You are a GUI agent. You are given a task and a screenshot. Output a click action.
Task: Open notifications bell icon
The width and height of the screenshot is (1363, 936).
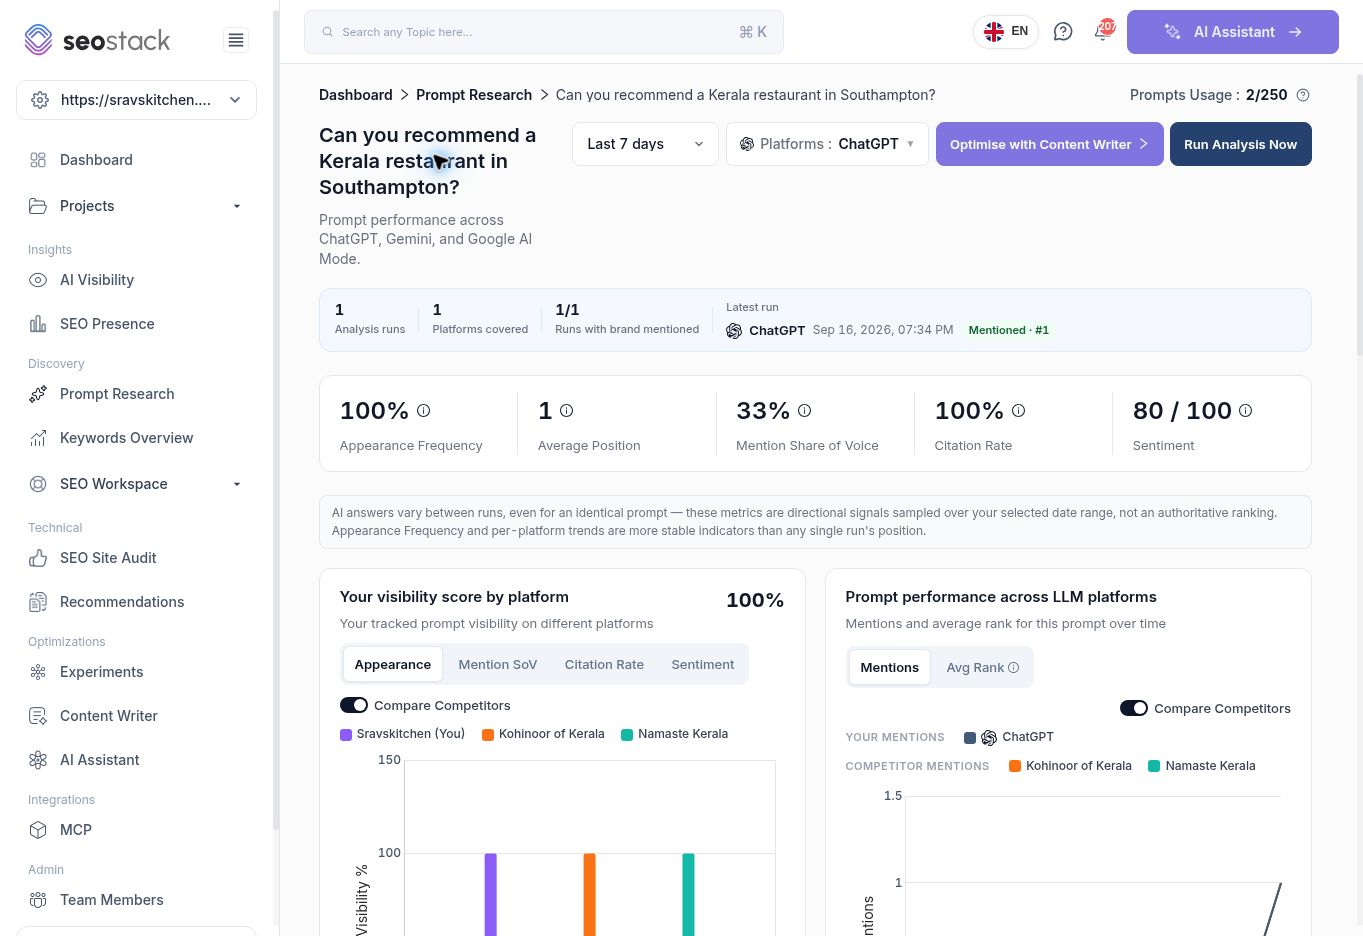pos(1102,31)
